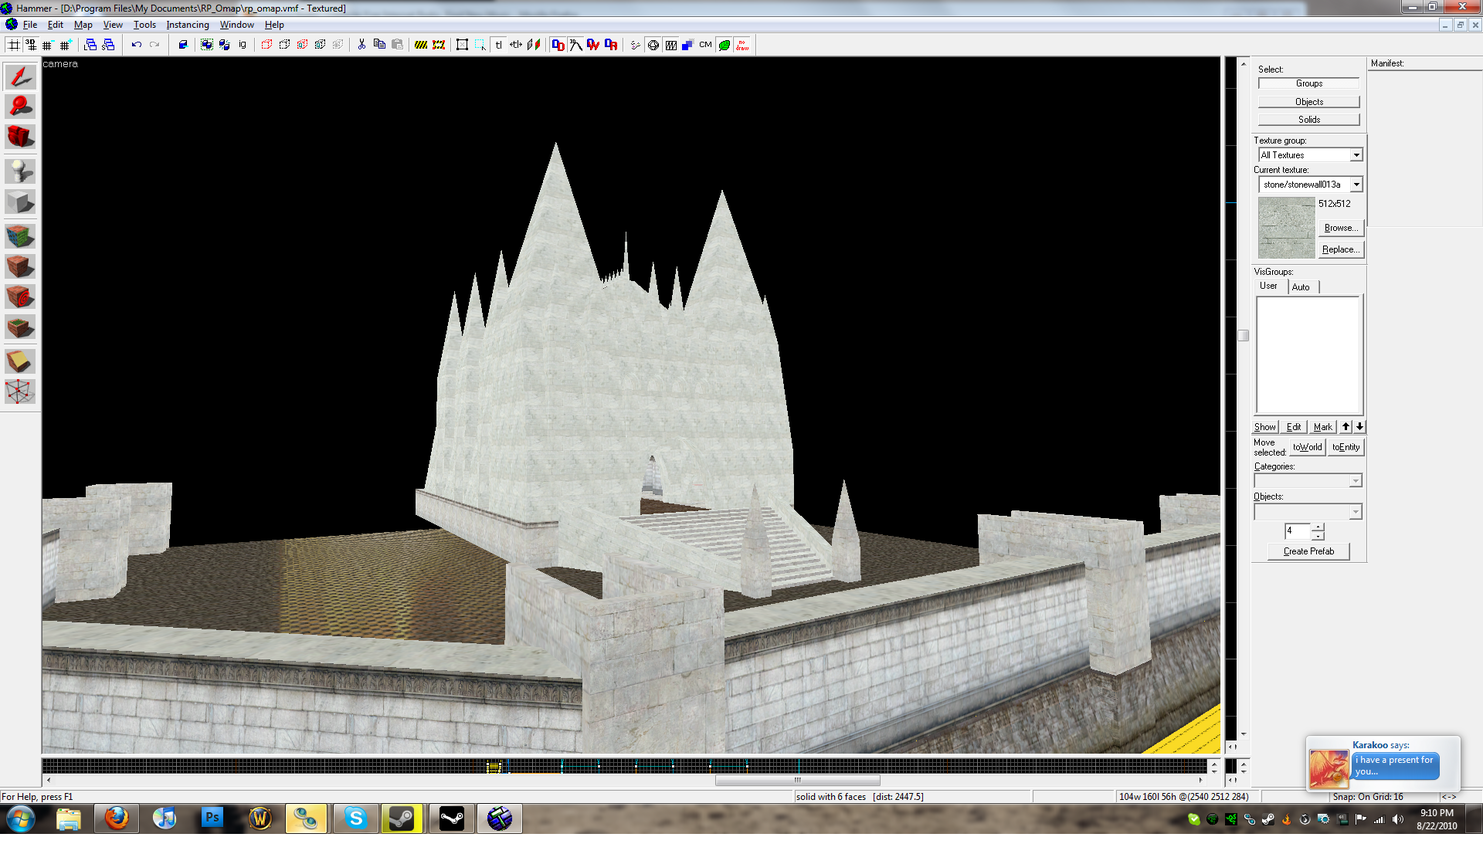
Task: Open the Tools menu
Action: pyautogui.click(x=144, y=25)
